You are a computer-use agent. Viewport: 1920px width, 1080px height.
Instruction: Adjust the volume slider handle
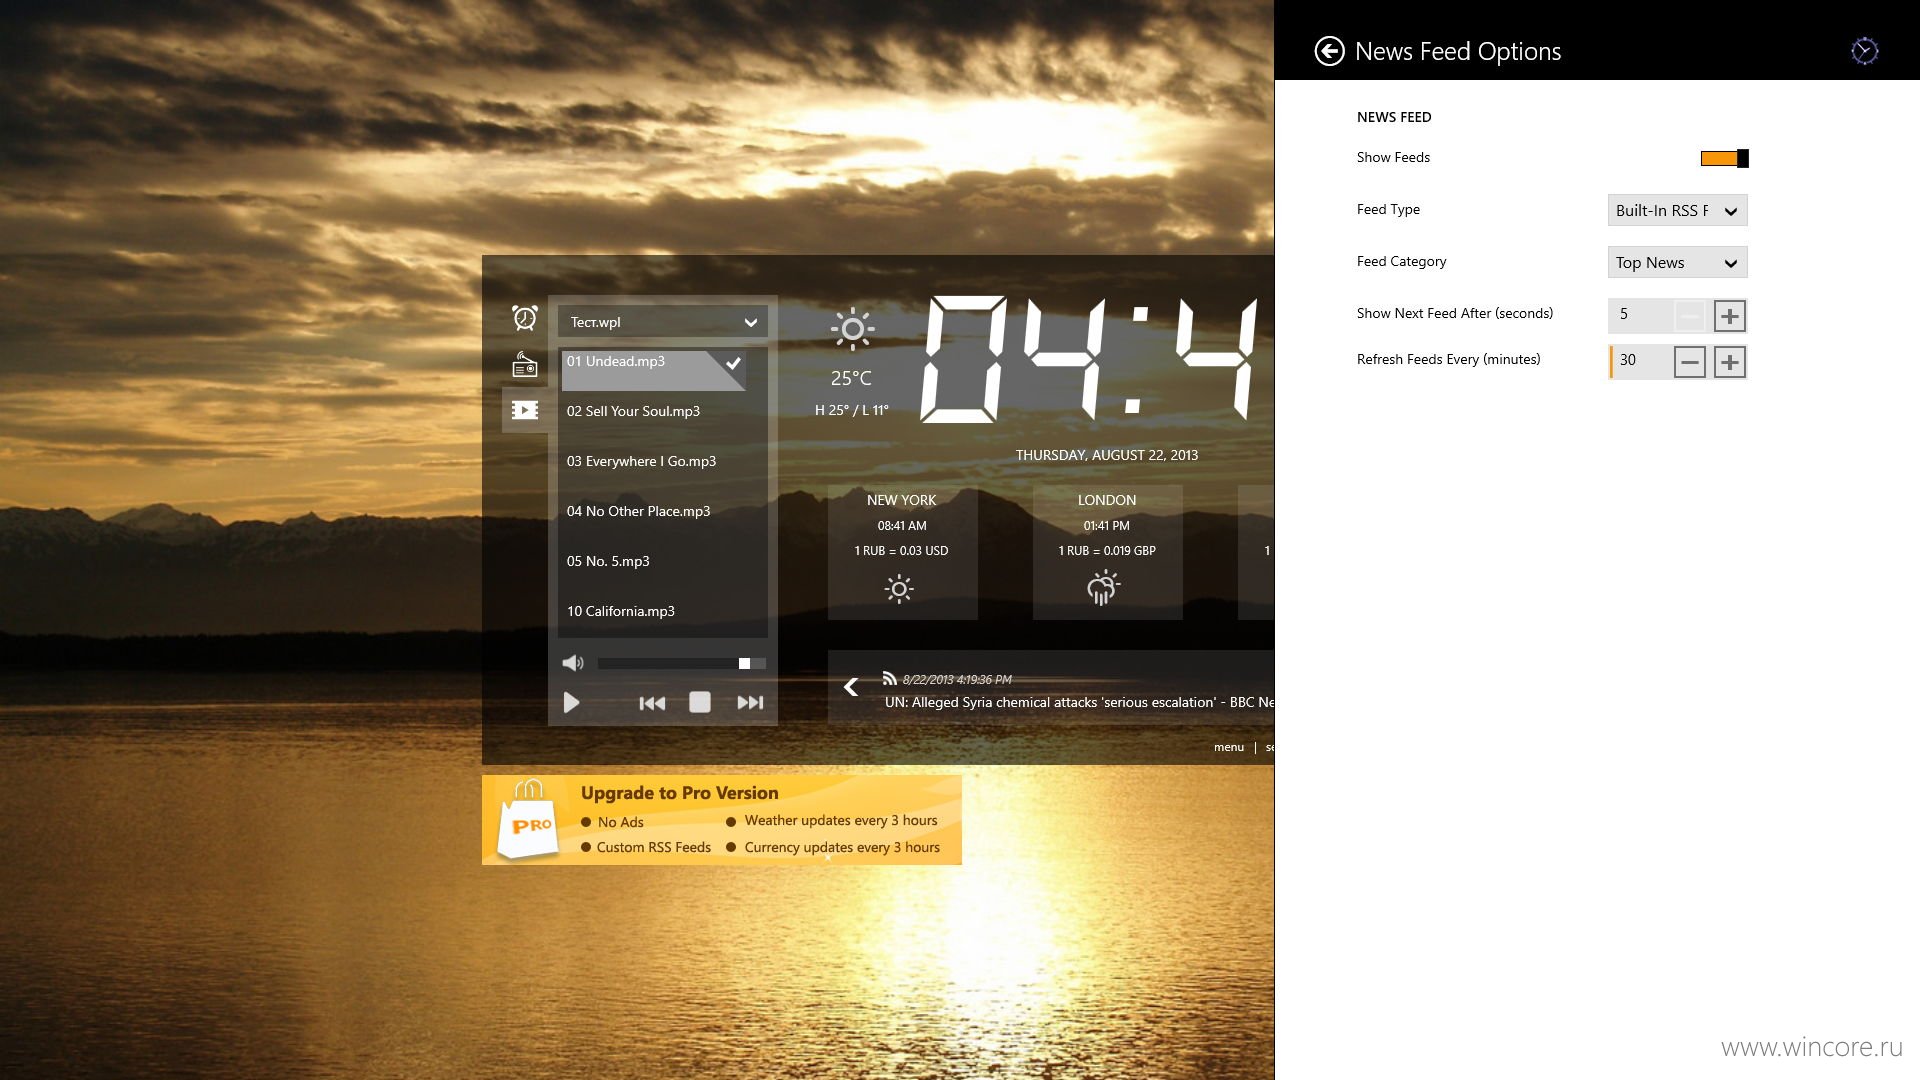[x=744, y=663]
